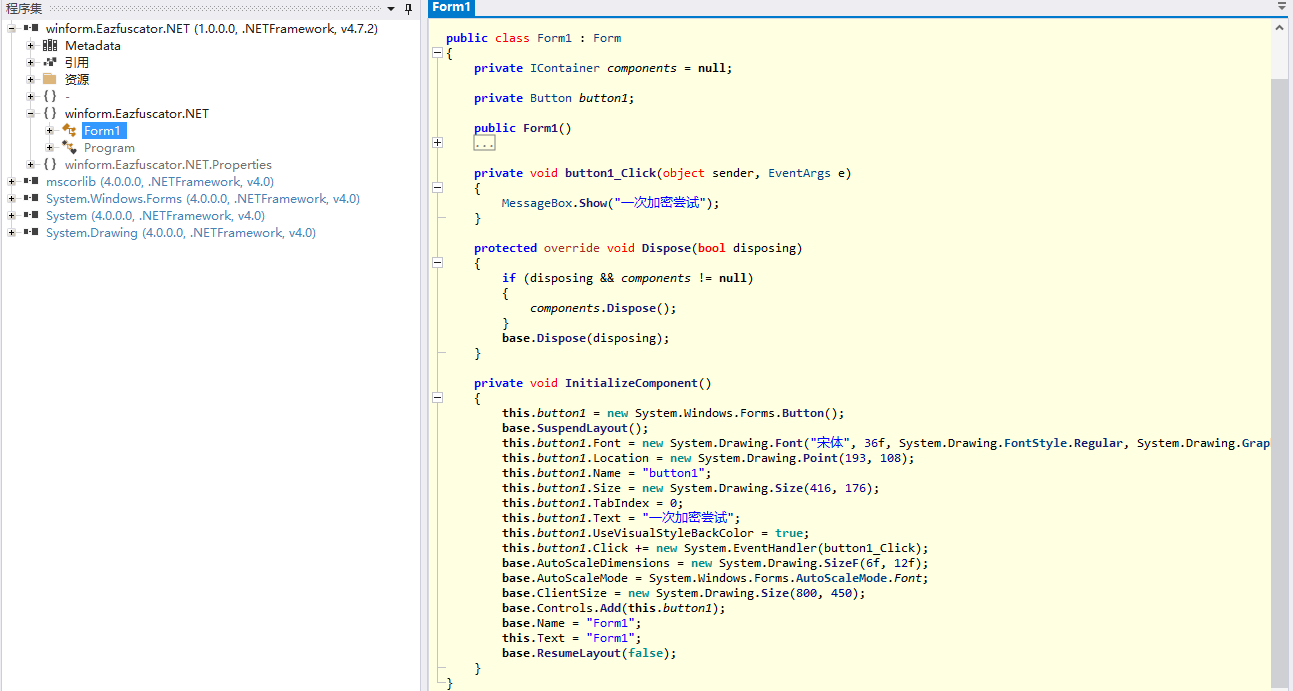The width and height of the screenshot is (1293, 691).
Task: Click the 资源 folder icon
Action: point(50,79)
